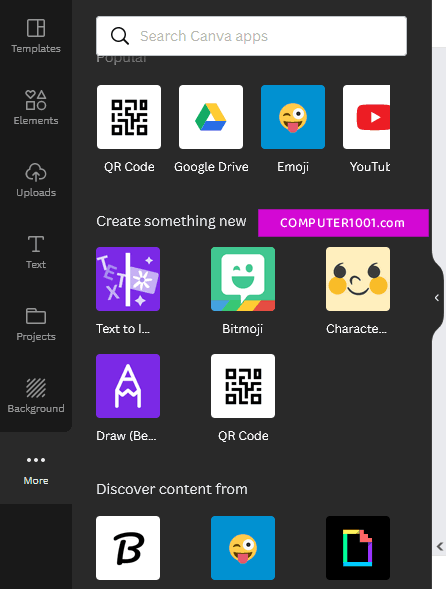The image size is (446, 589).
Task: Click the "Characte..." label
Action: pos(356,329)
